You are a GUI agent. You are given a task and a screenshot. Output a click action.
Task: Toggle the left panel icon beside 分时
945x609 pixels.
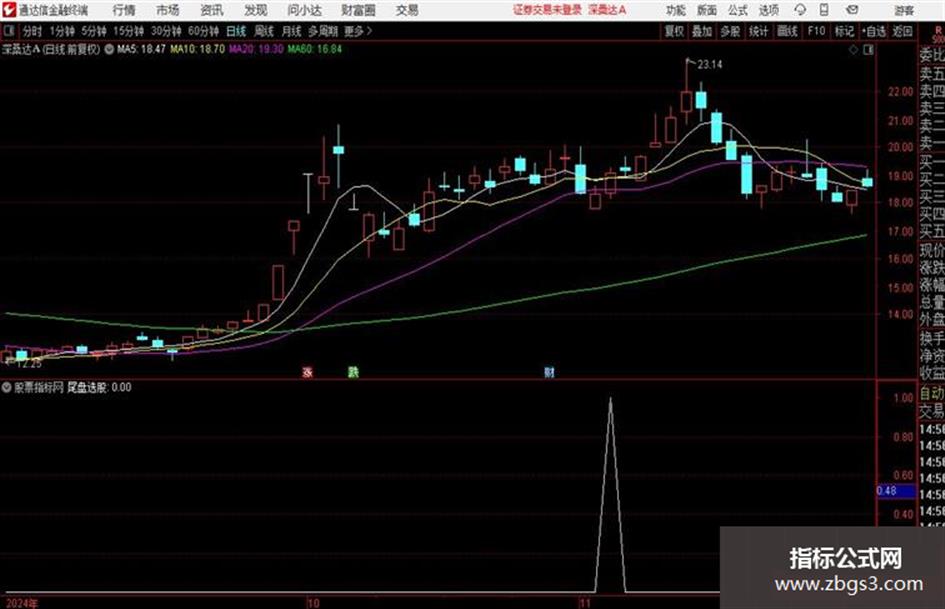point(8,31)
